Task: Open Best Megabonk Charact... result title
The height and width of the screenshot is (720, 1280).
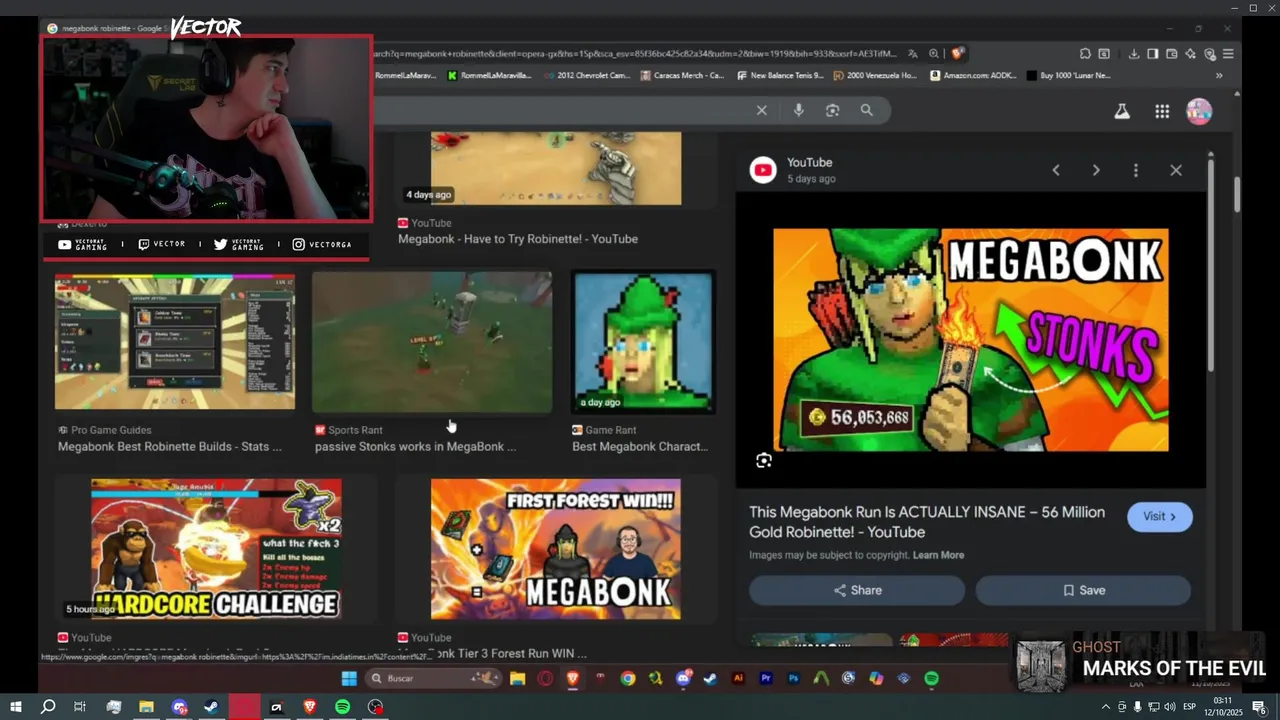Action: 640,447
